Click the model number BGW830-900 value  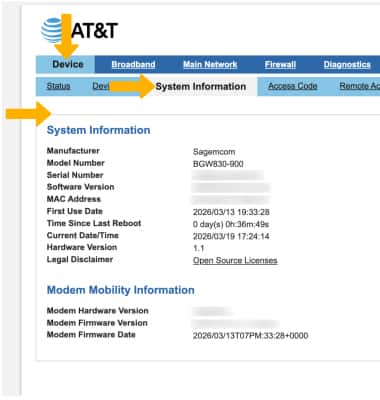pos(218,164)
